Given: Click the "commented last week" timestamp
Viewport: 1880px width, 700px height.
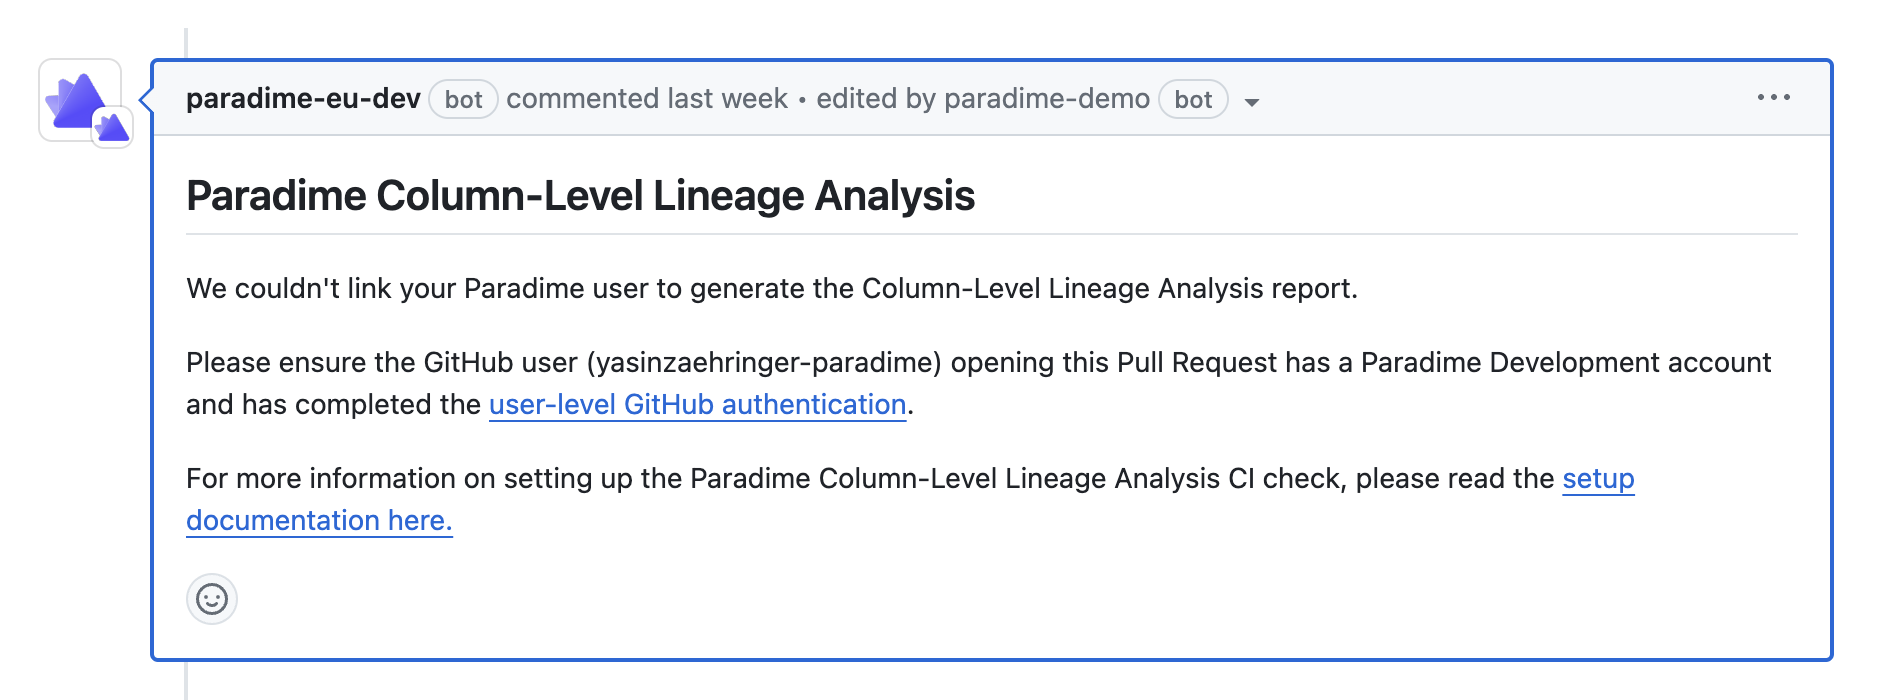Looking at the screenshot, I should click(647, 99).
